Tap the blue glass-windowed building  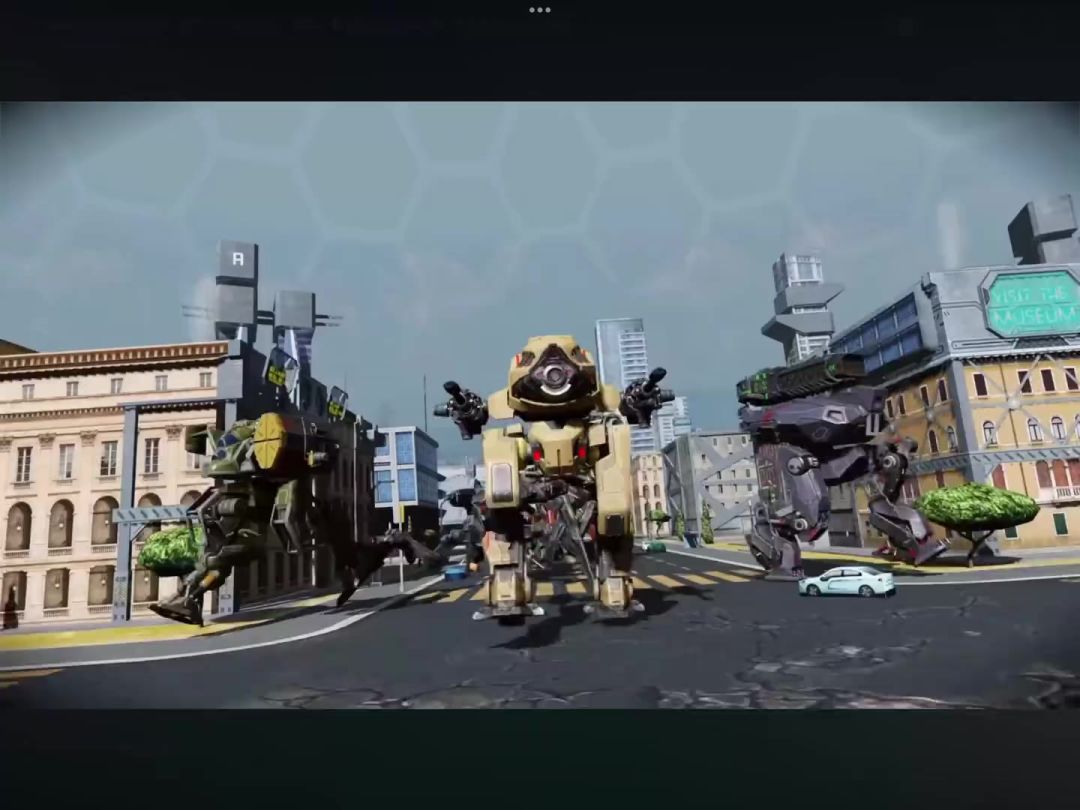coord(406,468)
